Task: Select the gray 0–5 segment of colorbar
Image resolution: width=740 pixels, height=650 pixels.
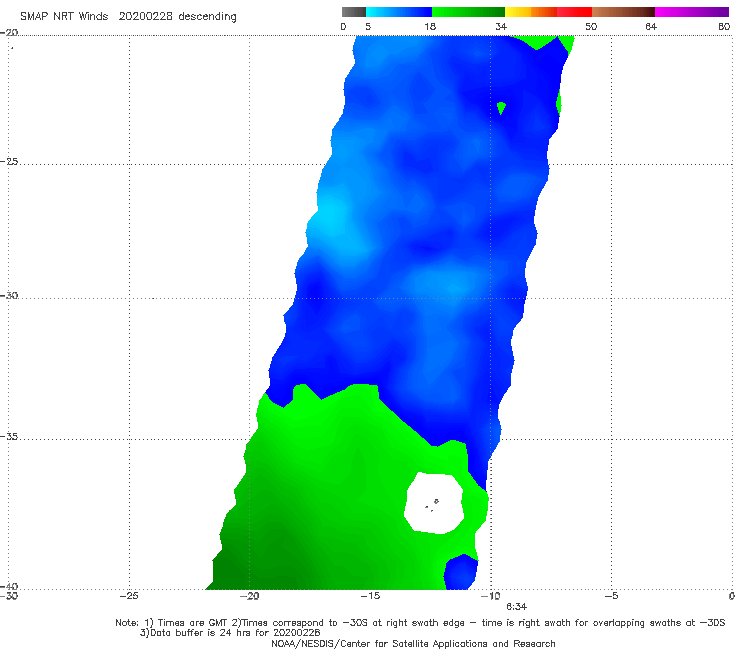Action: (354, 12)
